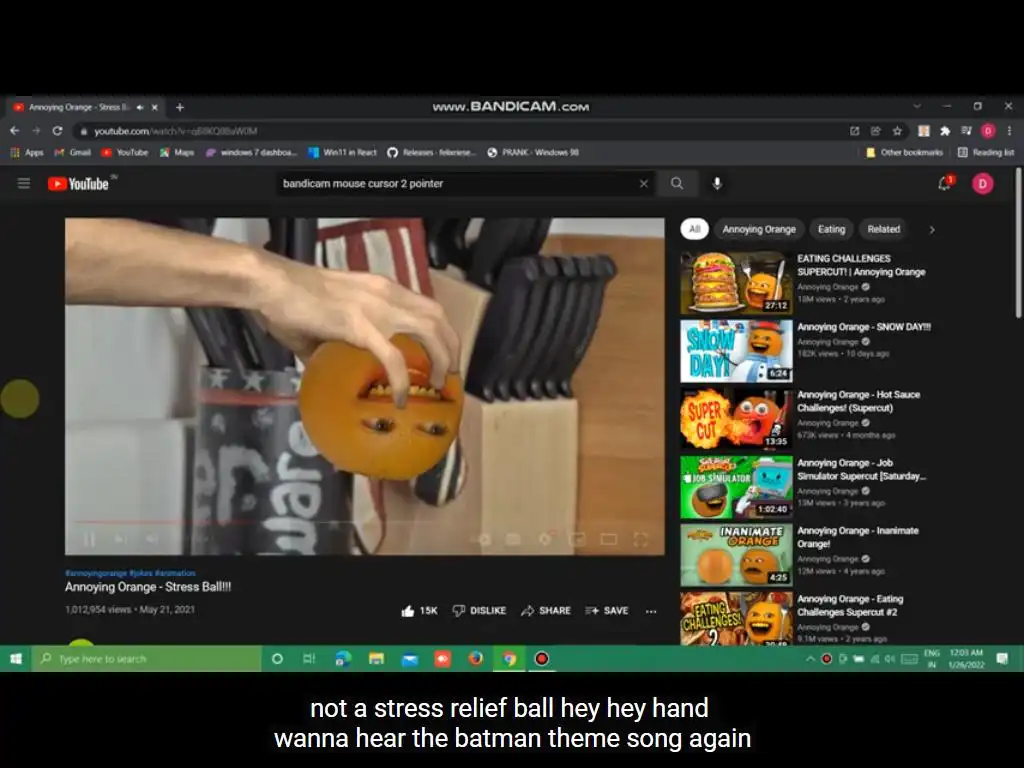Open a new Chrome tab

pos(180,107)
